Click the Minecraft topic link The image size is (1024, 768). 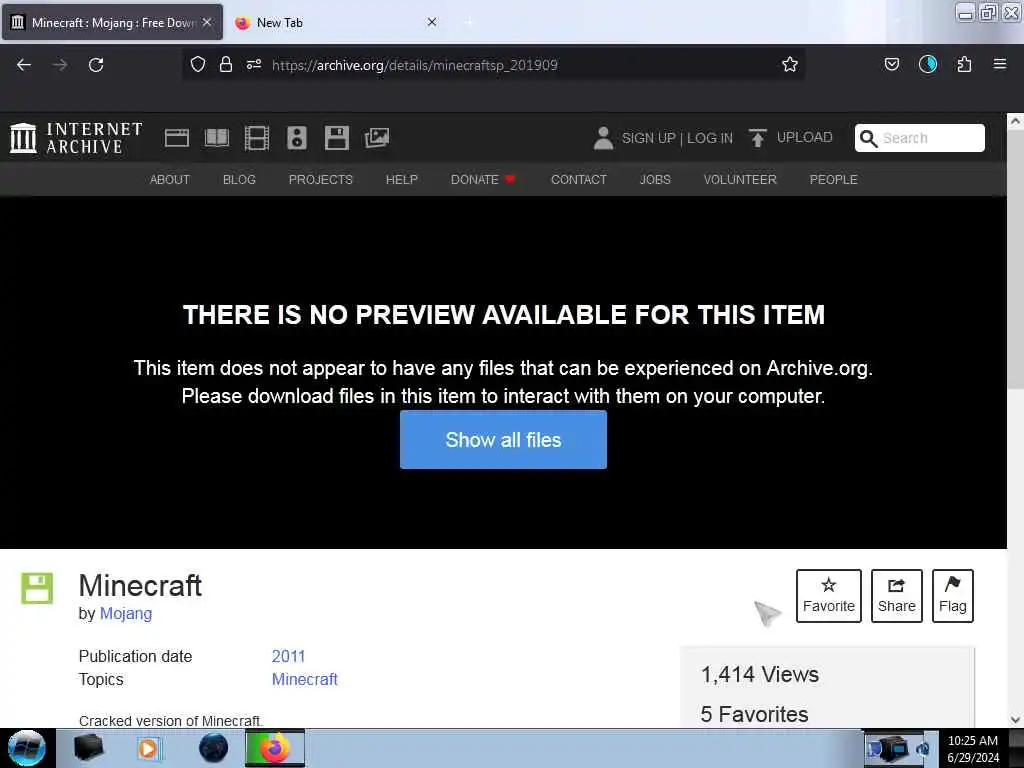[x=305, y=679]
